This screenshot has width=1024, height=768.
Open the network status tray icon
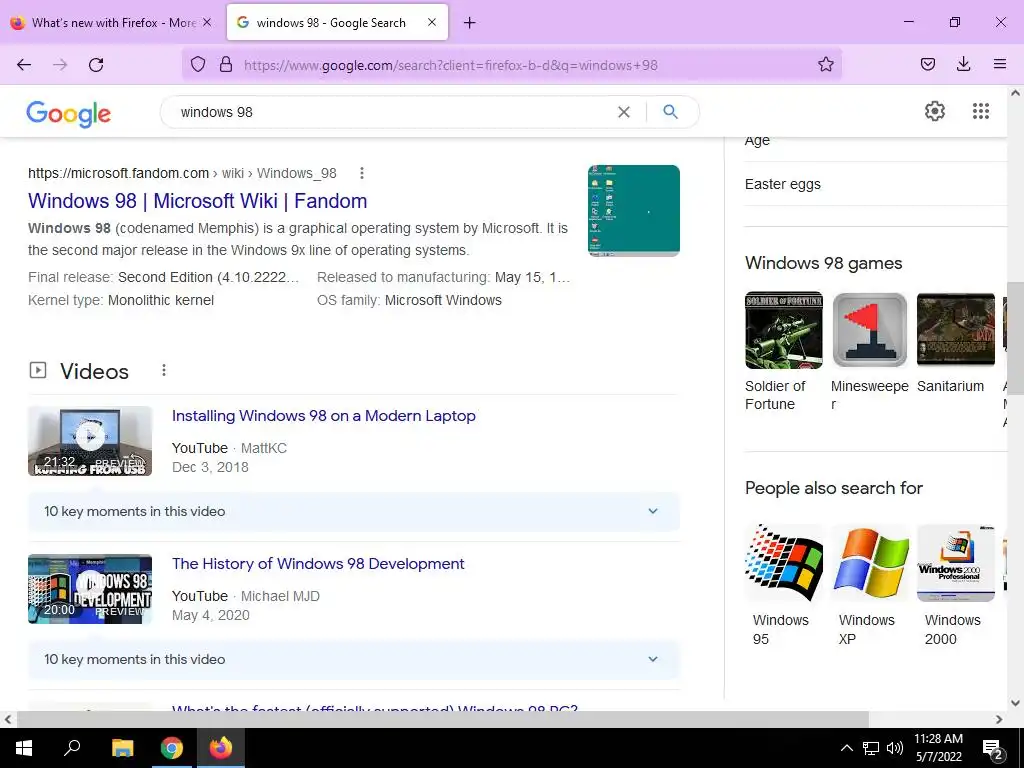coord(871,748)
